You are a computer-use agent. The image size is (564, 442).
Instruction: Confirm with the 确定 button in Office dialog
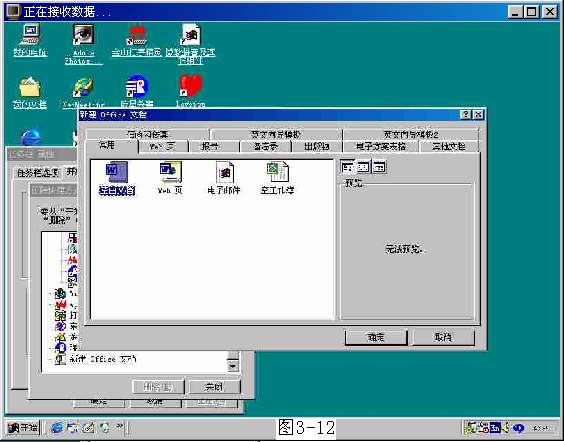coord(376,337)
